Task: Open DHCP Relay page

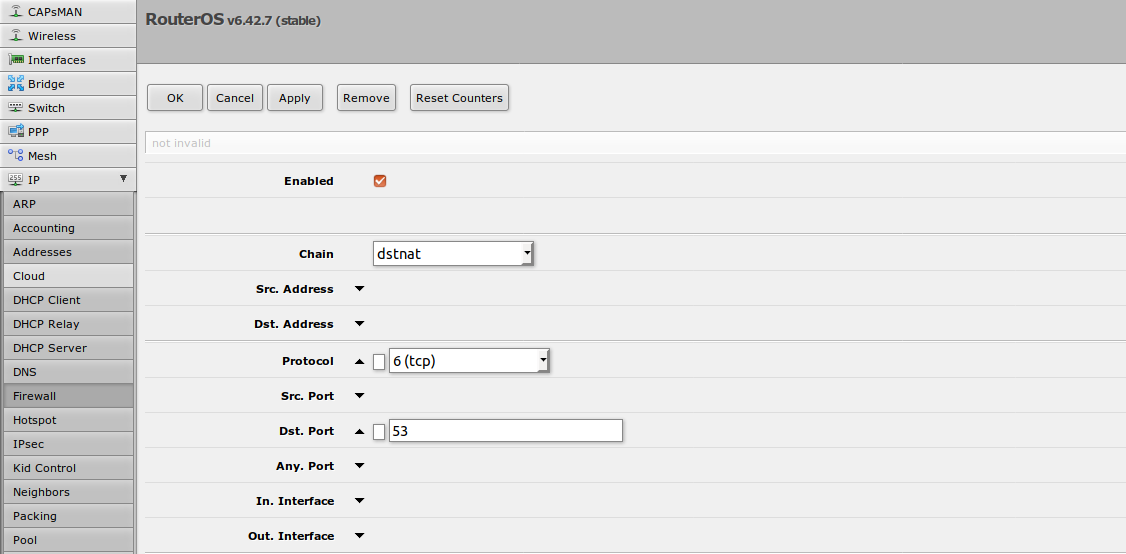Action: click(x=68, y=324)
